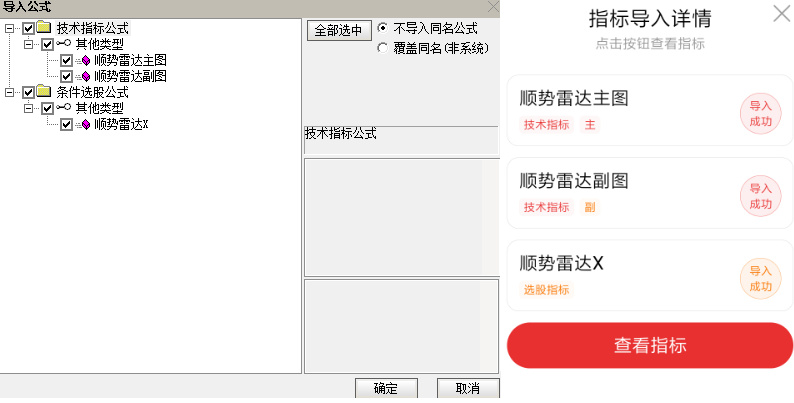Uncheck the 顺势雷达X checkbox

[66, 125]
